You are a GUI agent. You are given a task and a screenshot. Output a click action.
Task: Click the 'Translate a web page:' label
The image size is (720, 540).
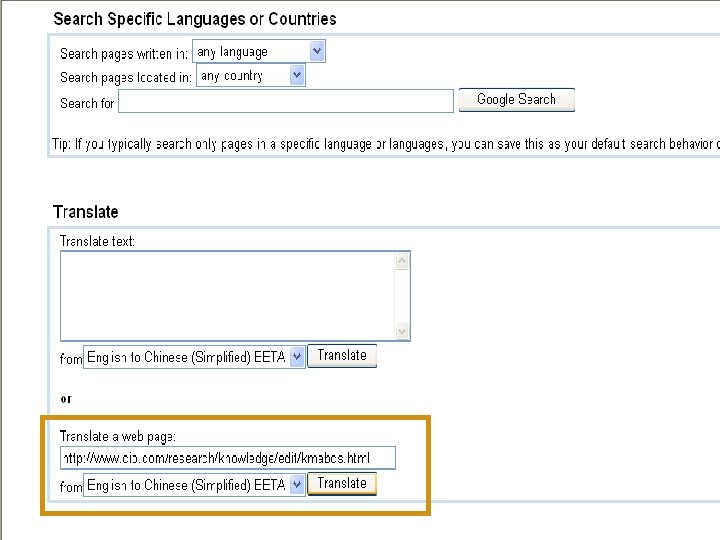tap(118, 436)
